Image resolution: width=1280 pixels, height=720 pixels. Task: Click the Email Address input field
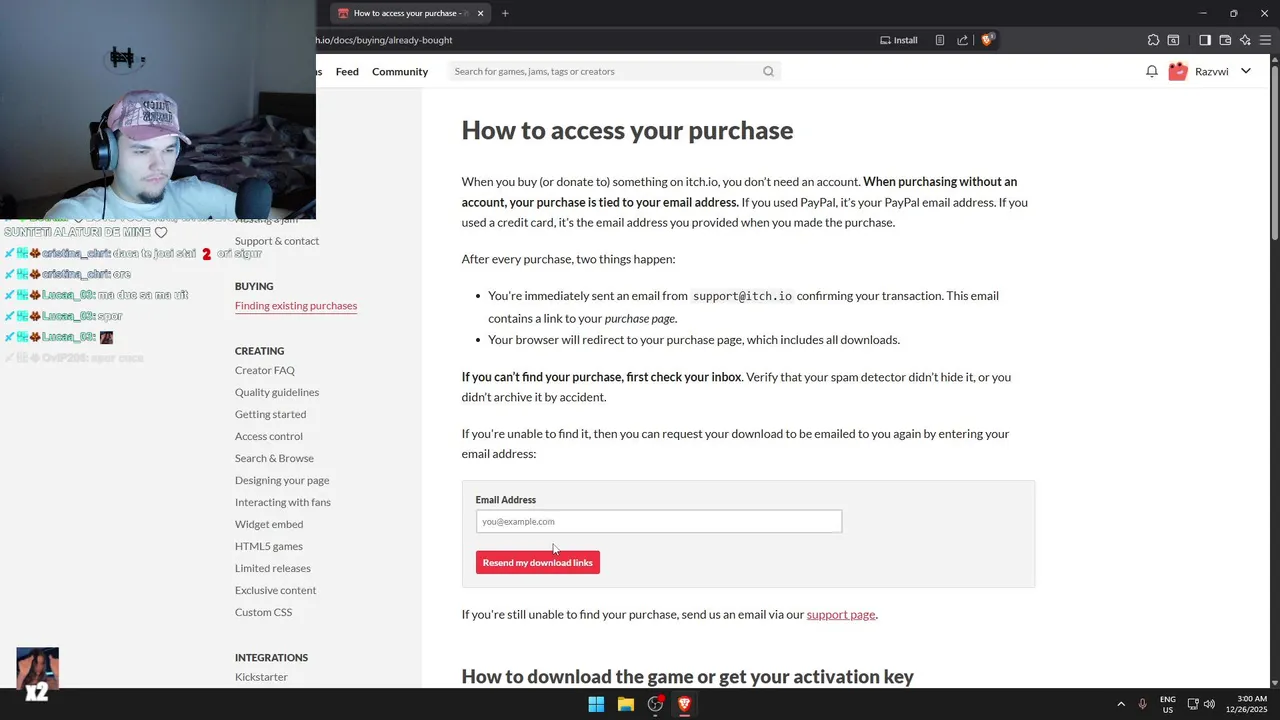tap(659, 521)
